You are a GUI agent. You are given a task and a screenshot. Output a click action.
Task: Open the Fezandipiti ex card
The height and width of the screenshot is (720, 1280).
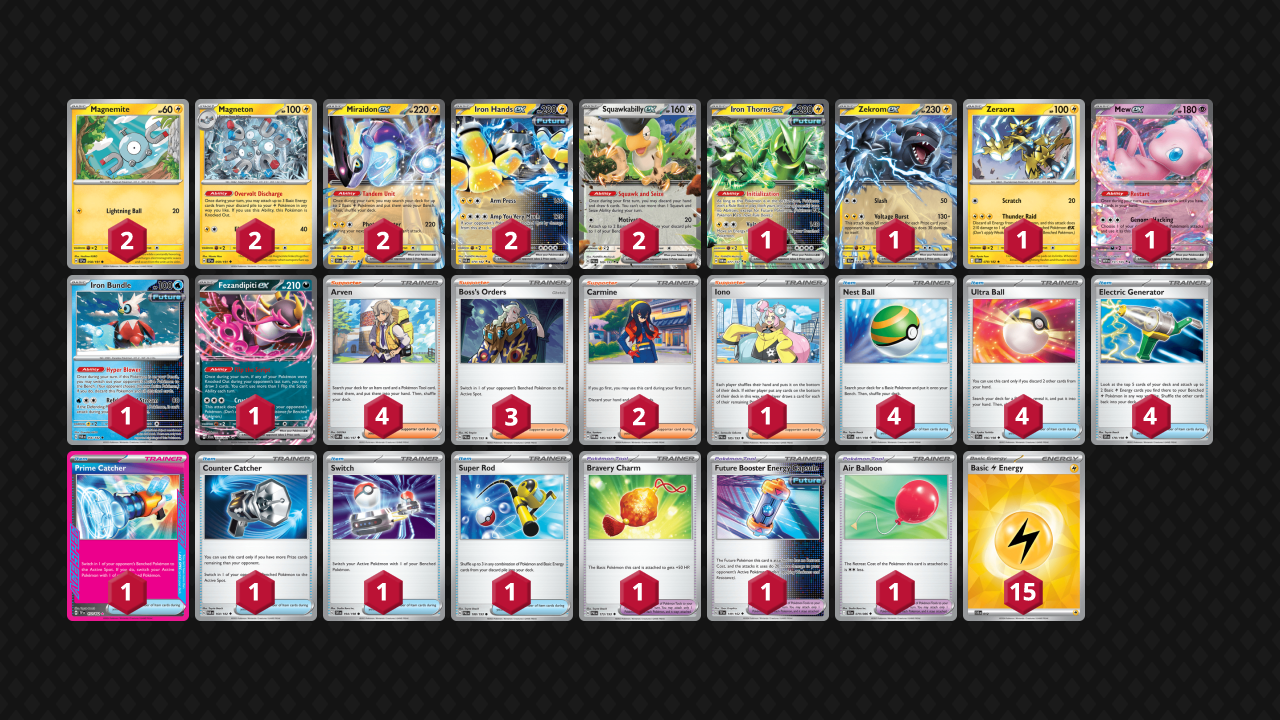click(256, 360)
